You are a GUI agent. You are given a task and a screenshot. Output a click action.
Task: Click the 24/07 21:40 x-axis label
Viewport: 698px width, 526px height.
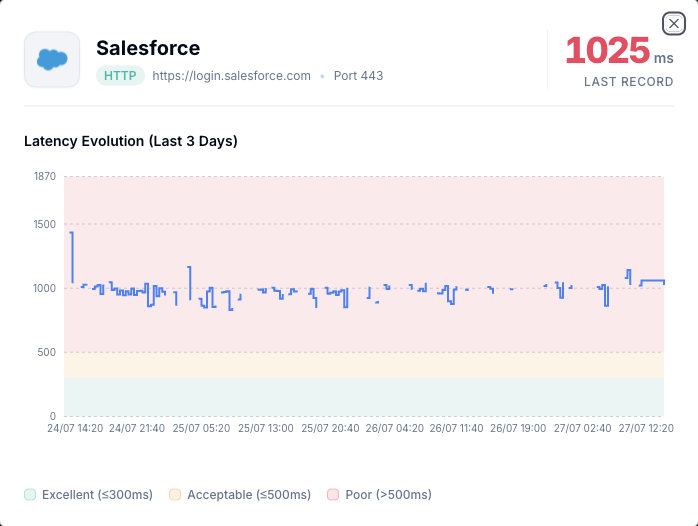click(137, 429)
